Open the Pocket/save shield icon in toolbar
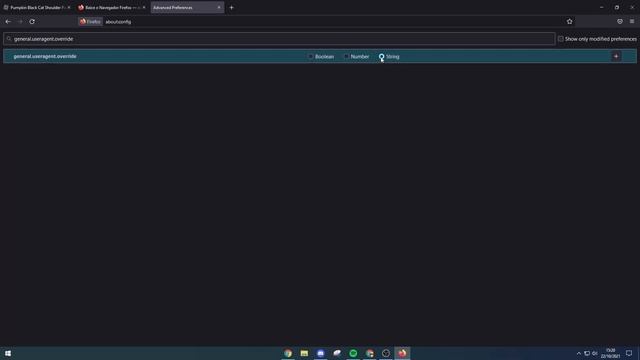640x360 pixels. [x=620, y=22]
